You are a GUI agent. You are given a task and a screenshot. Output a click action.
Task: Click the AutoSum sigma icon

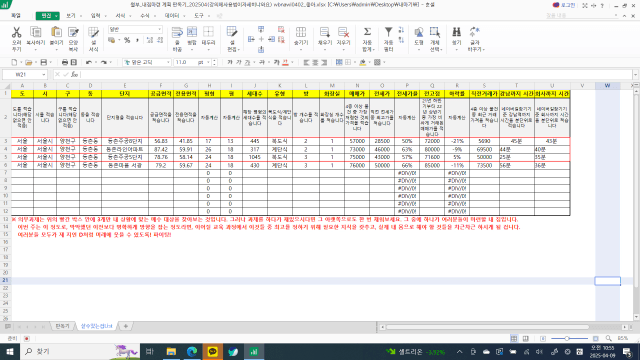(x=367, y=32)
